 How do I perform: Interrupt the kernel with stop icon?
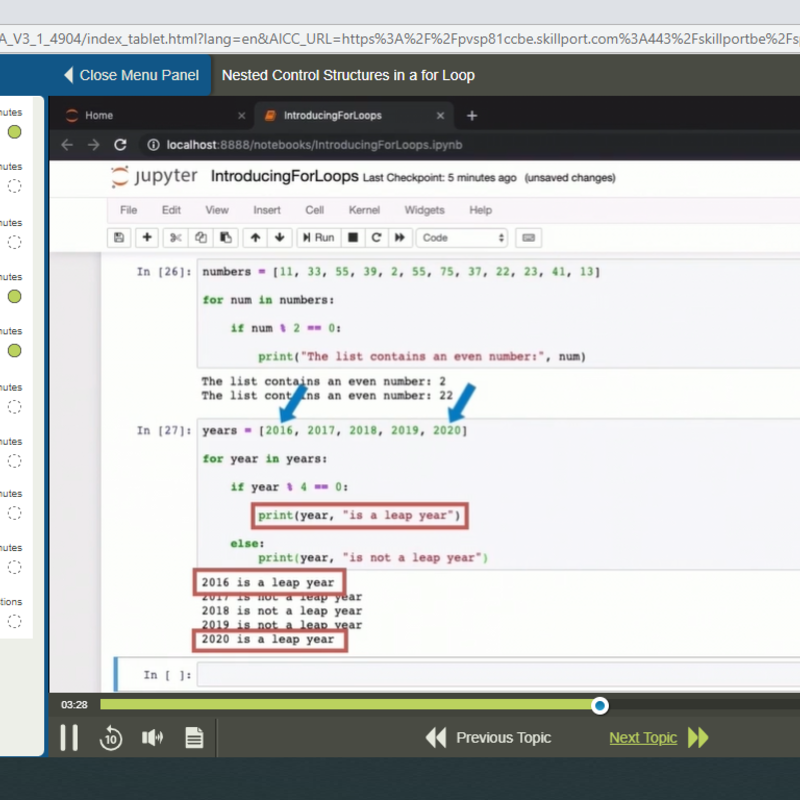(353, 238)
